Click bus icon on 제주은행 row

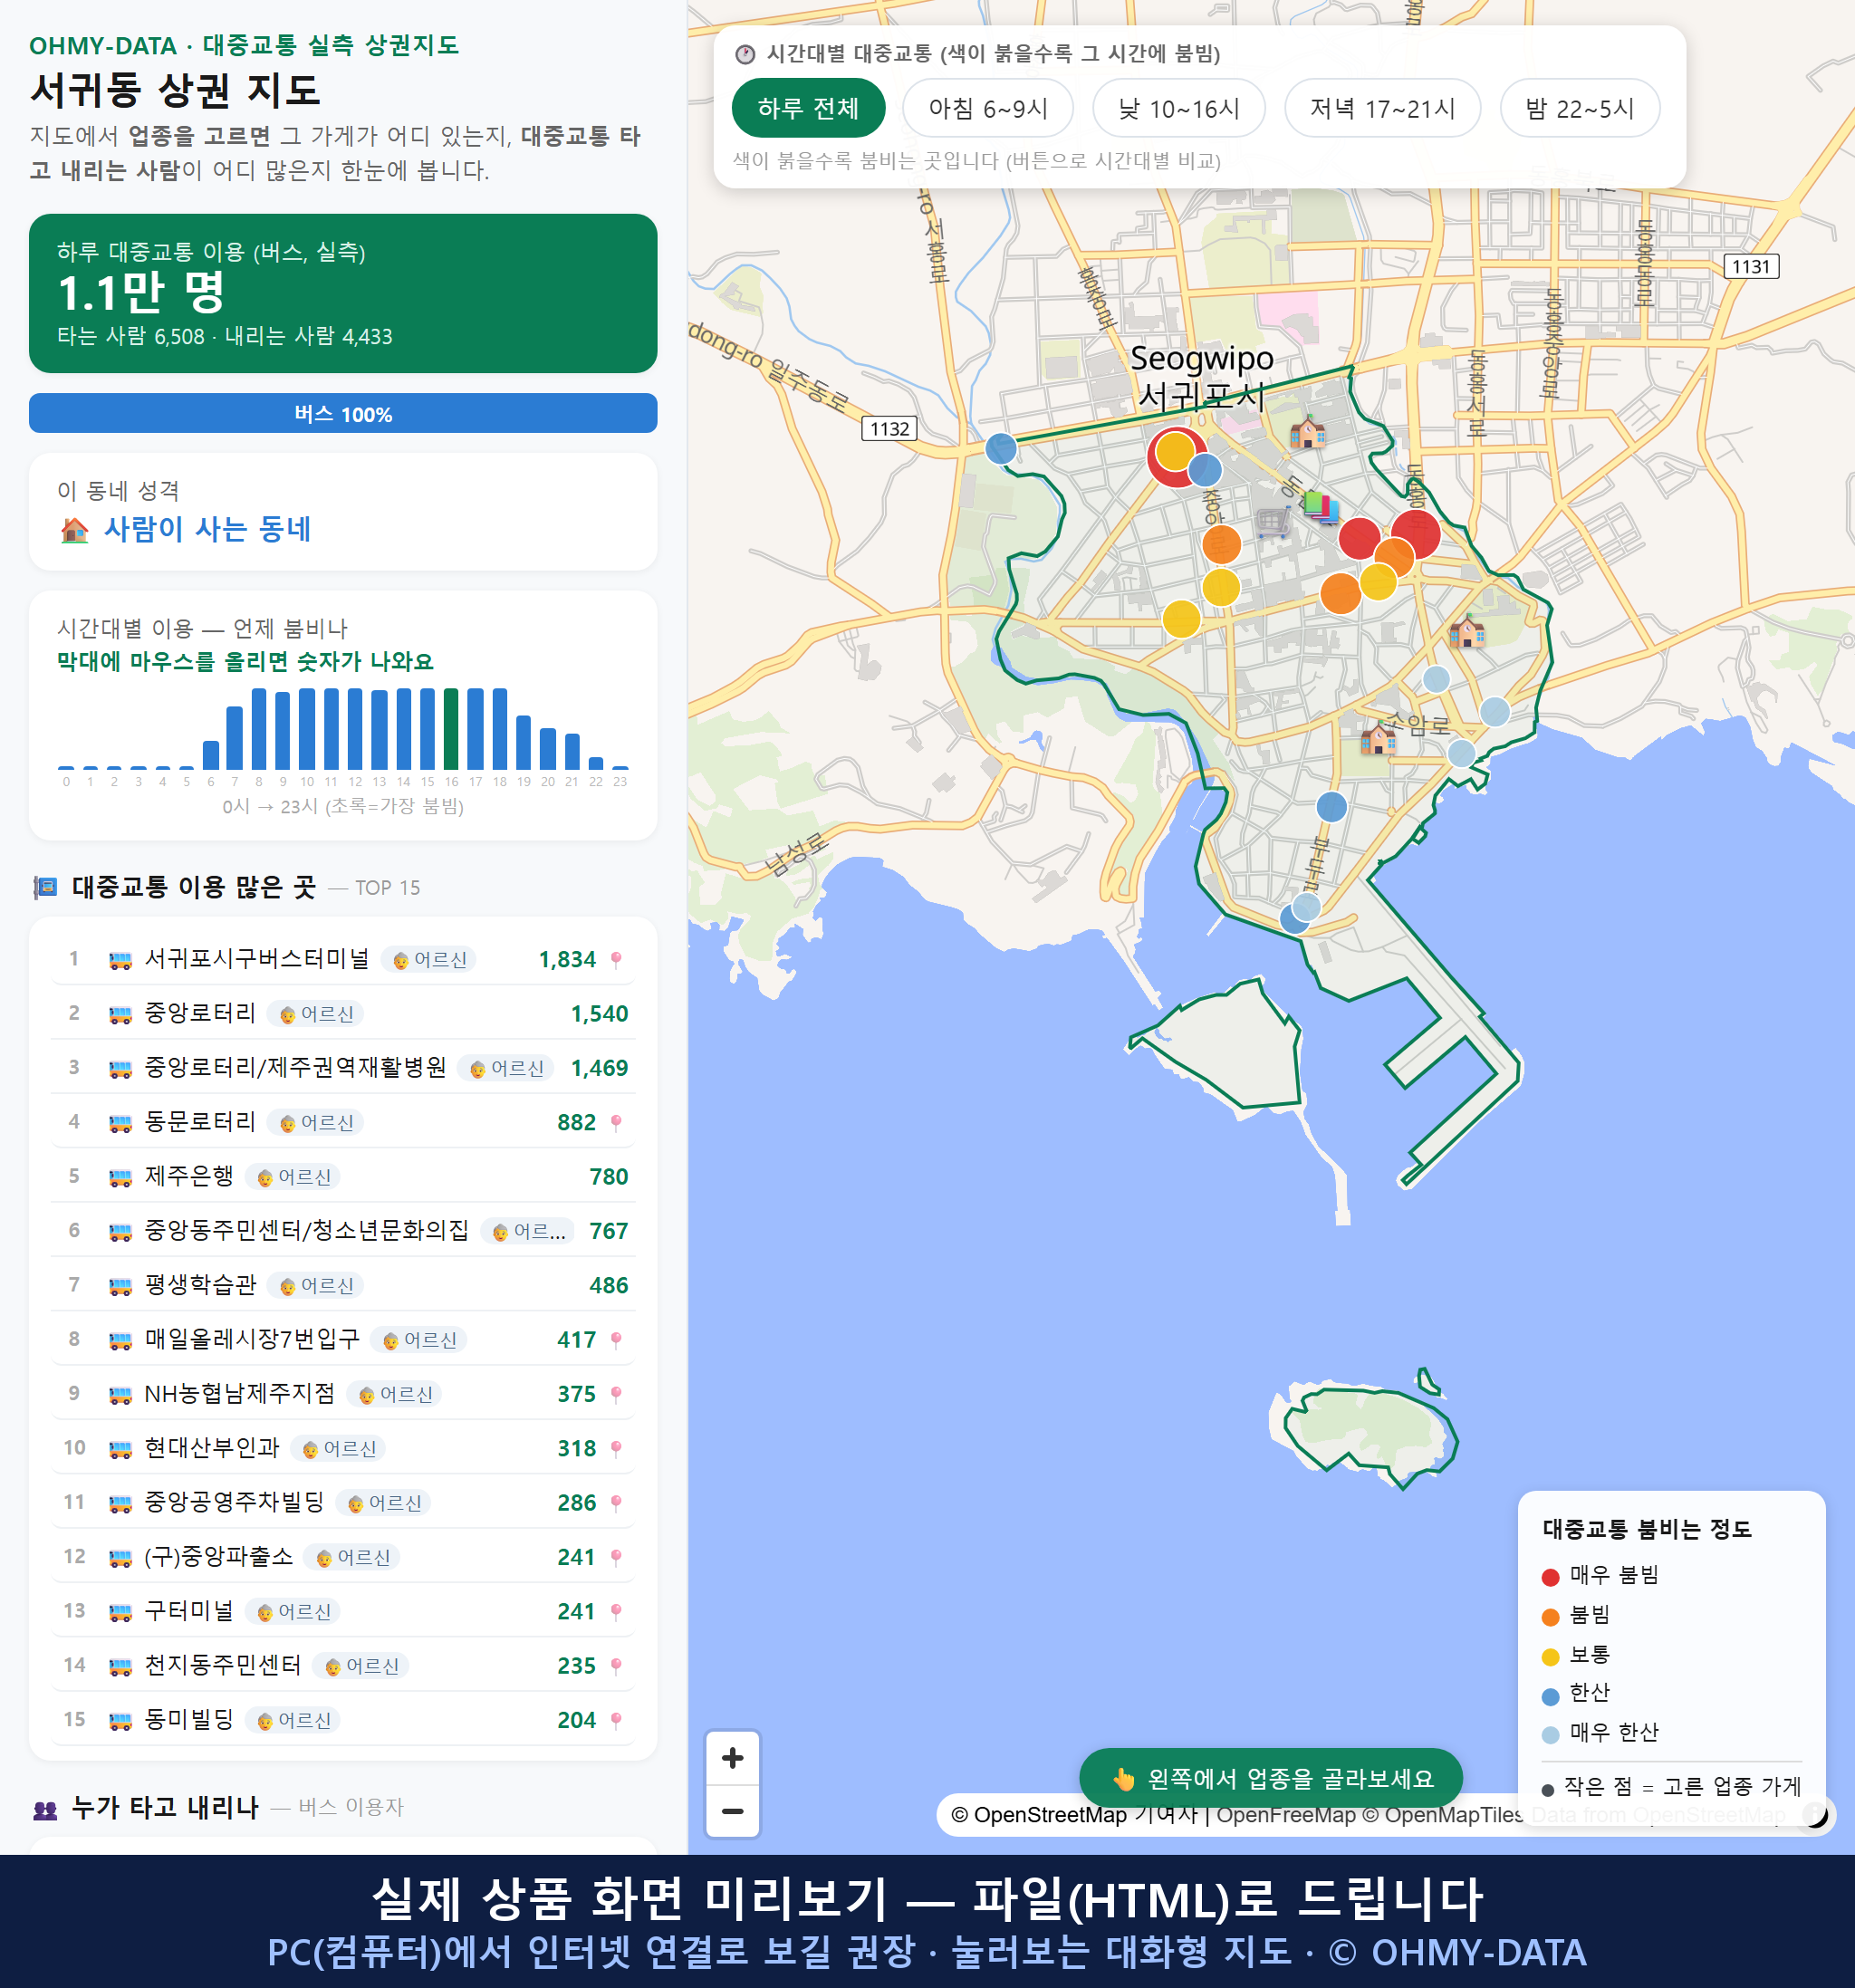(120, 1177)
